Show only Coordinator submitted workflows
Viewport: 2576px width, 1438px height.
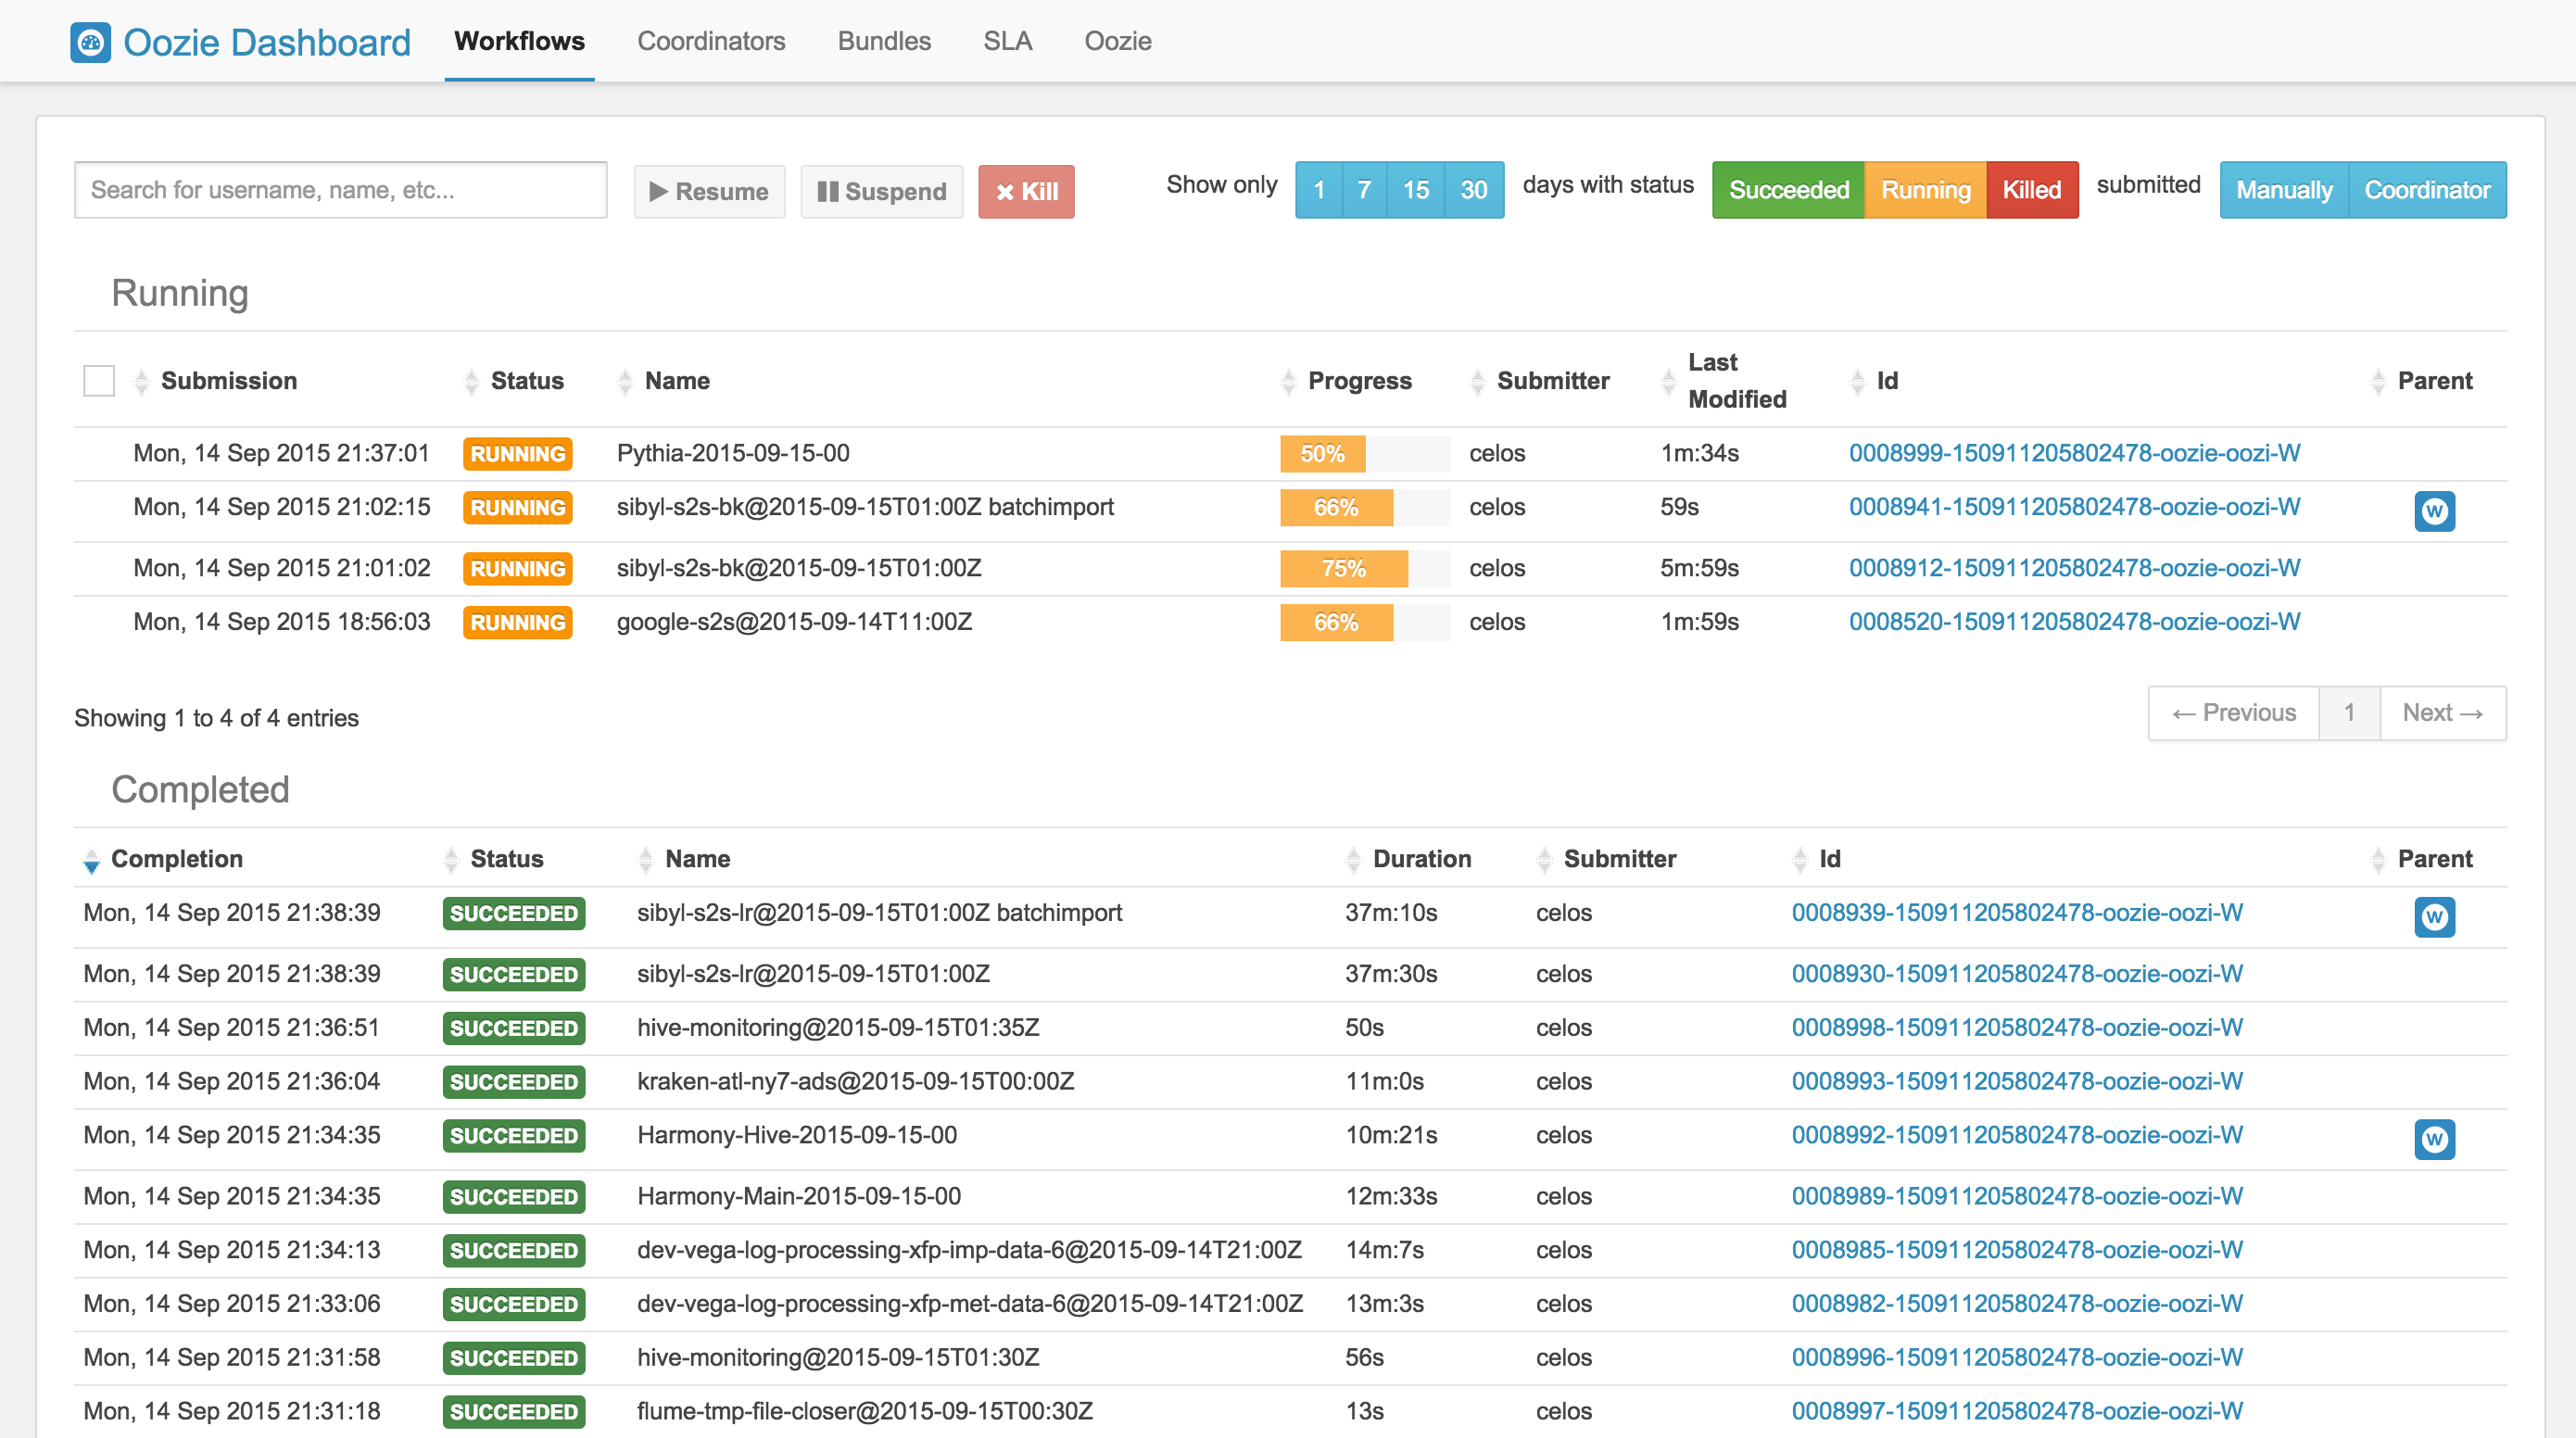2426,190
